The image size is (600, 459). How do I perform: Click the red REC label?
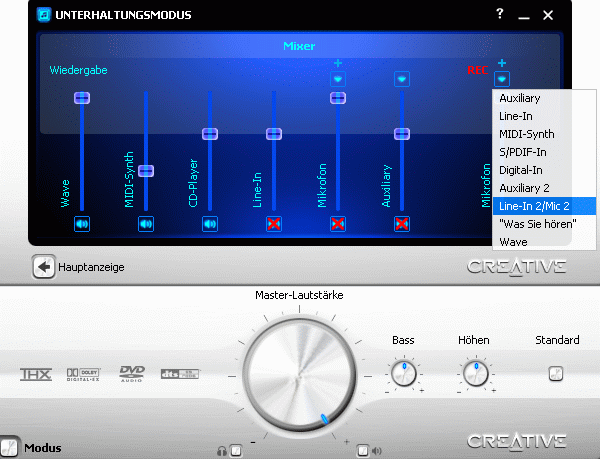[478, 70]
